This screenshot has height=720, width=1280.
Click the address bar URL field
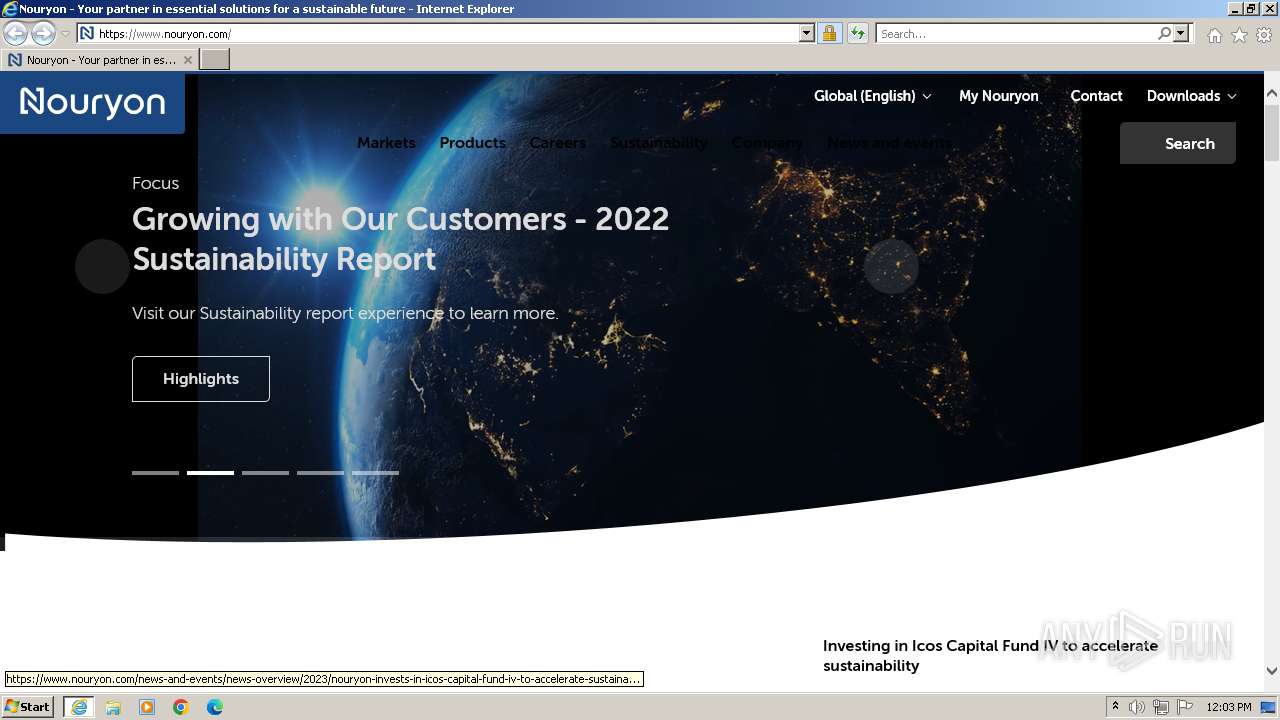point(438,33)
